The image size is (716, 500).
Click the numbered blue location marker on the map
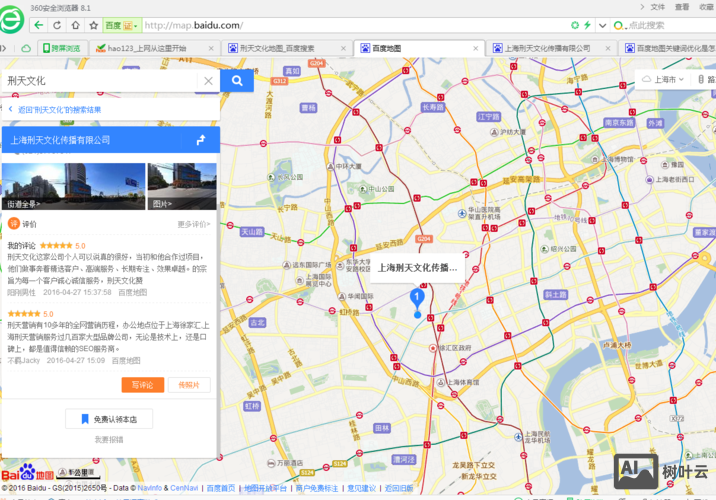418,297
